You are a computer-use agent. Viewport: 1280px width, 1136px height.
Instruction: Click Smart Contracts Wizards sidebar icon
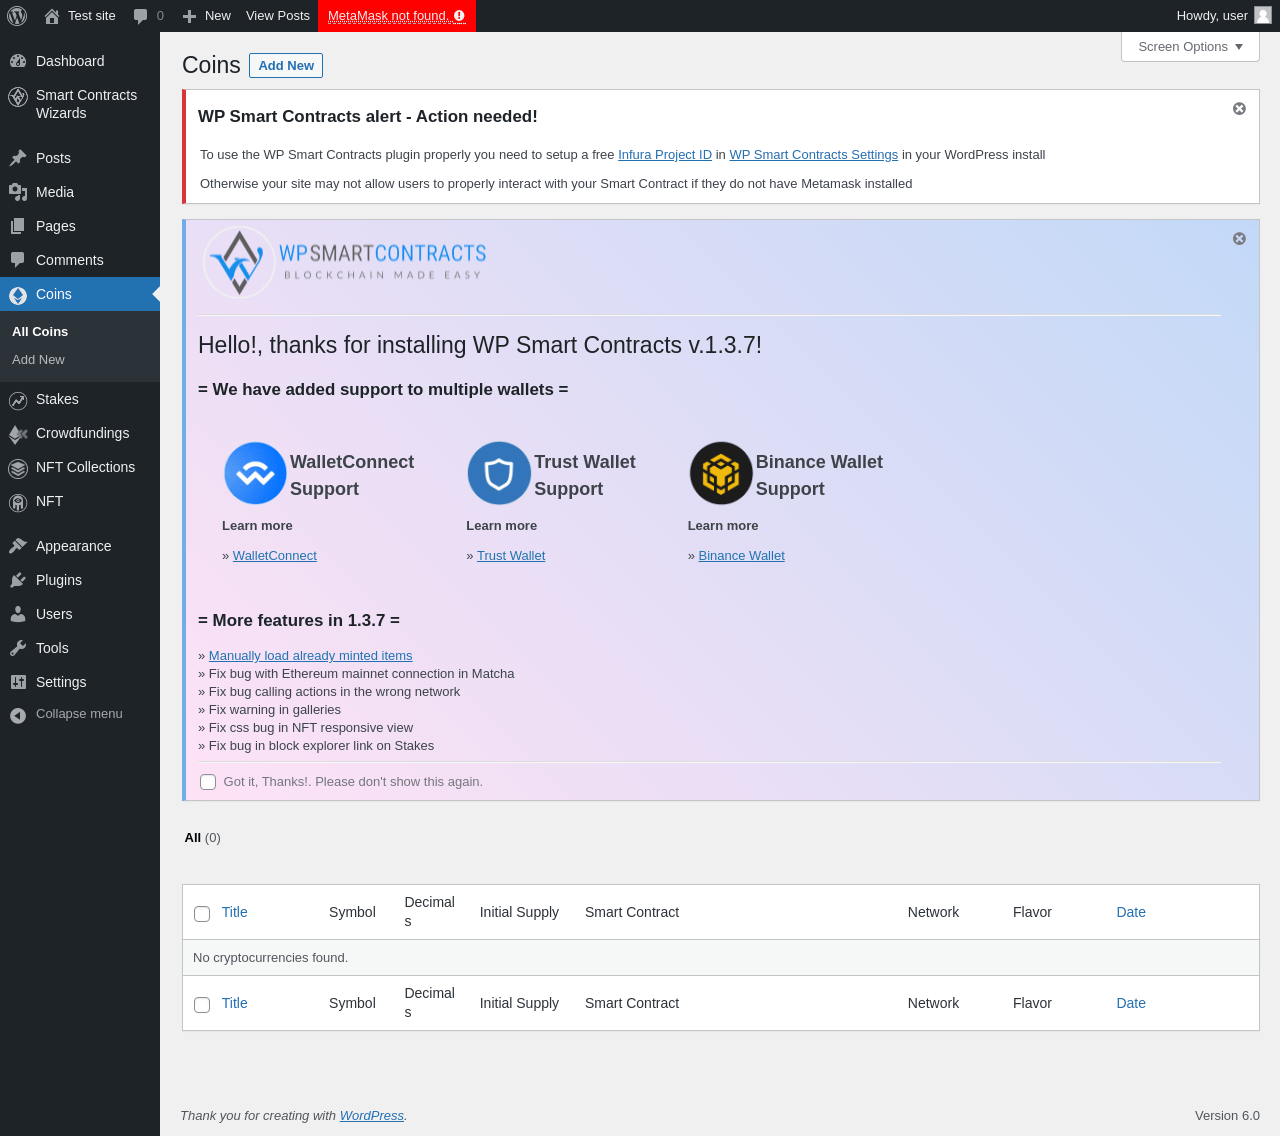pos(18,96)
